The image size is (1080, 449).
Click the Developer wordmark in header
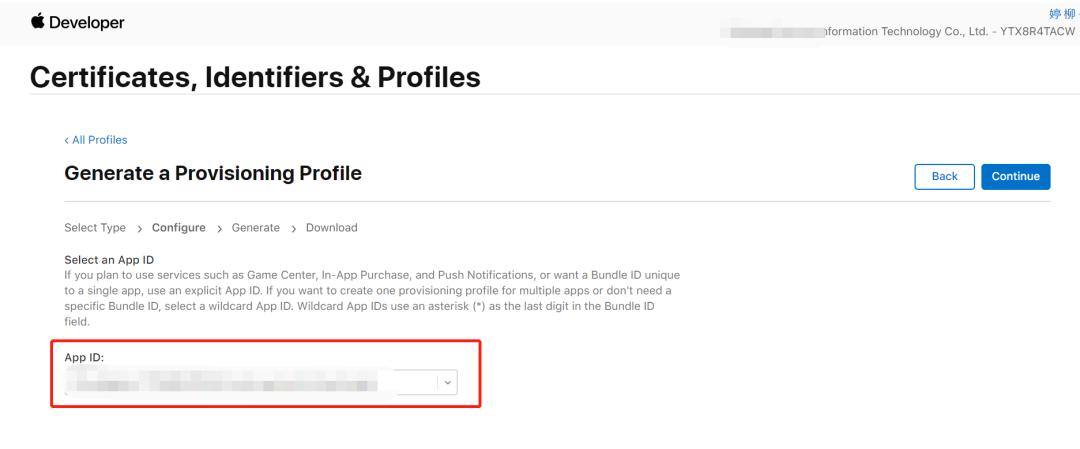(x=85, y=23)
